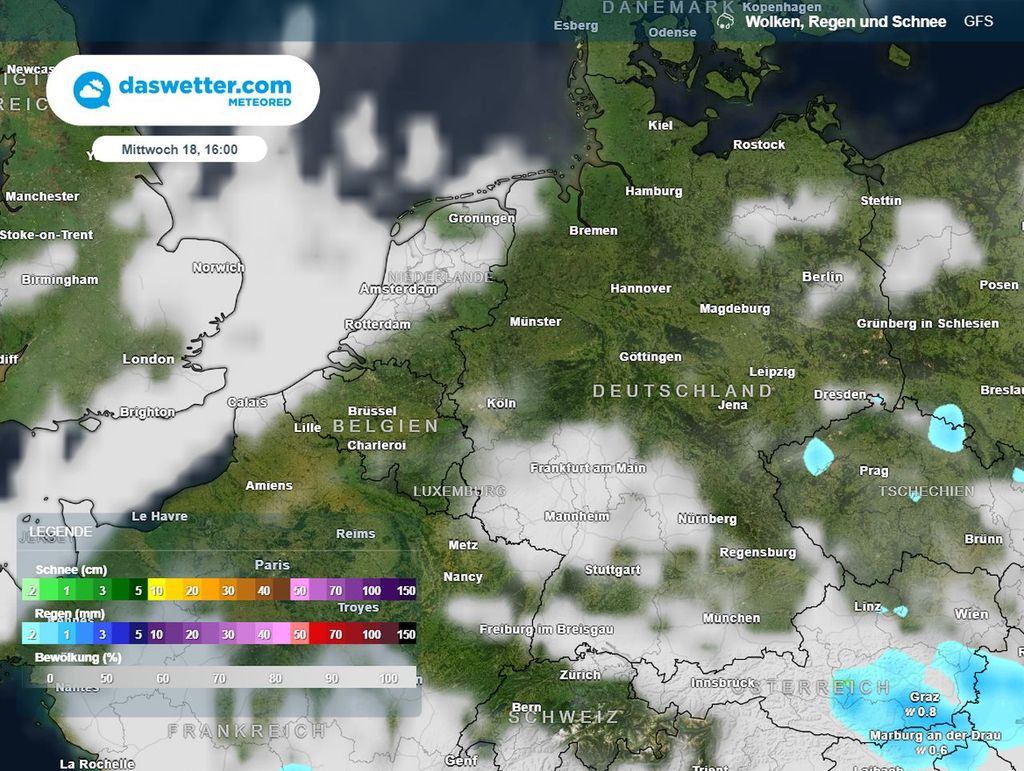Screen dimensions: 1024x771
Task: Click the Frankfurt am Main label
Action: (587, 468)
